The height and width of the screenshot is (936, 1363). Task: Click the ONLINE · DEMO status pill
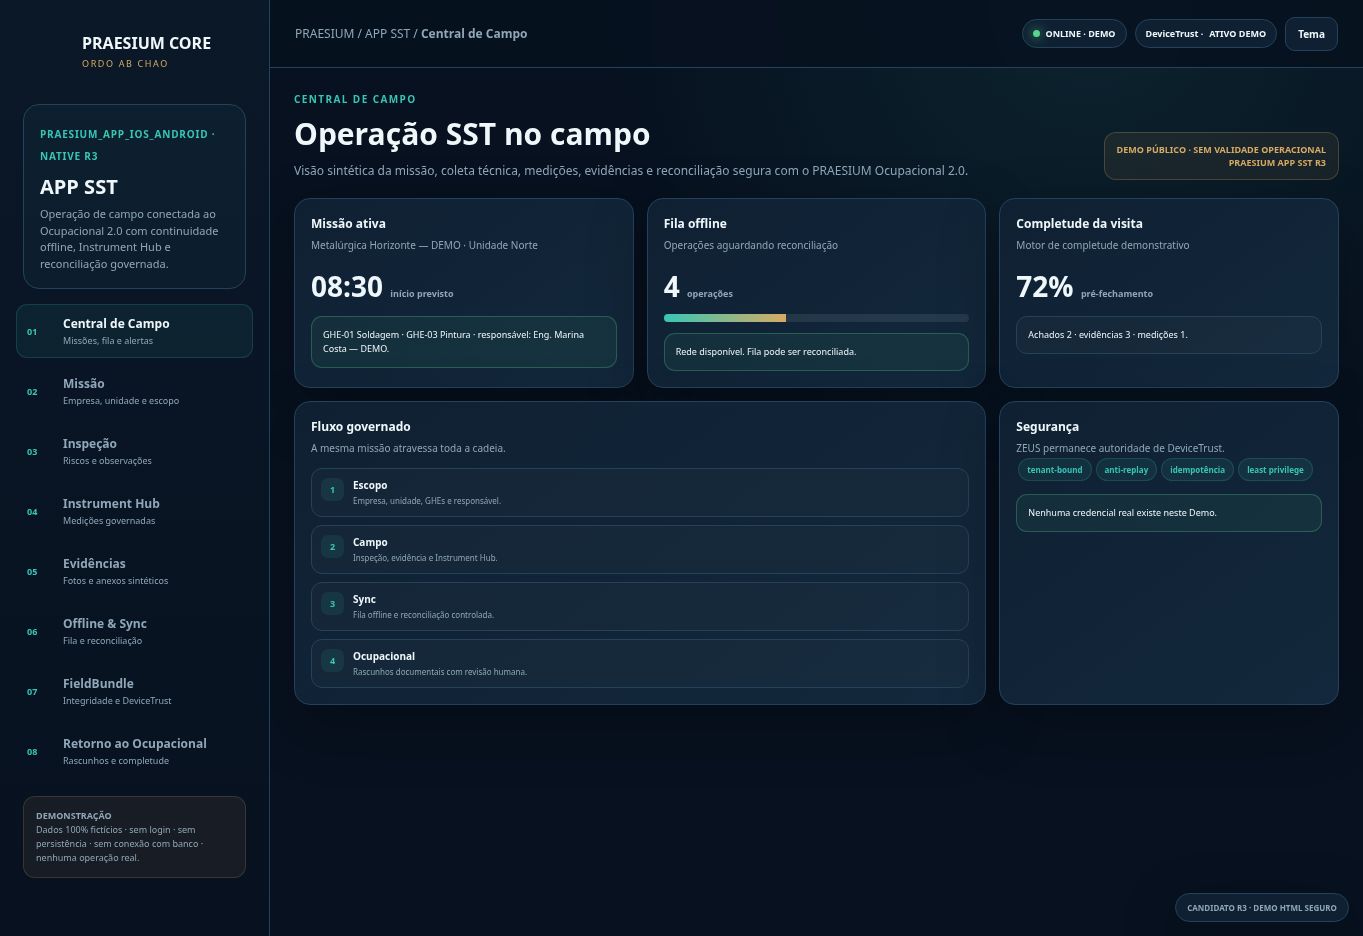pos(1074,34)
